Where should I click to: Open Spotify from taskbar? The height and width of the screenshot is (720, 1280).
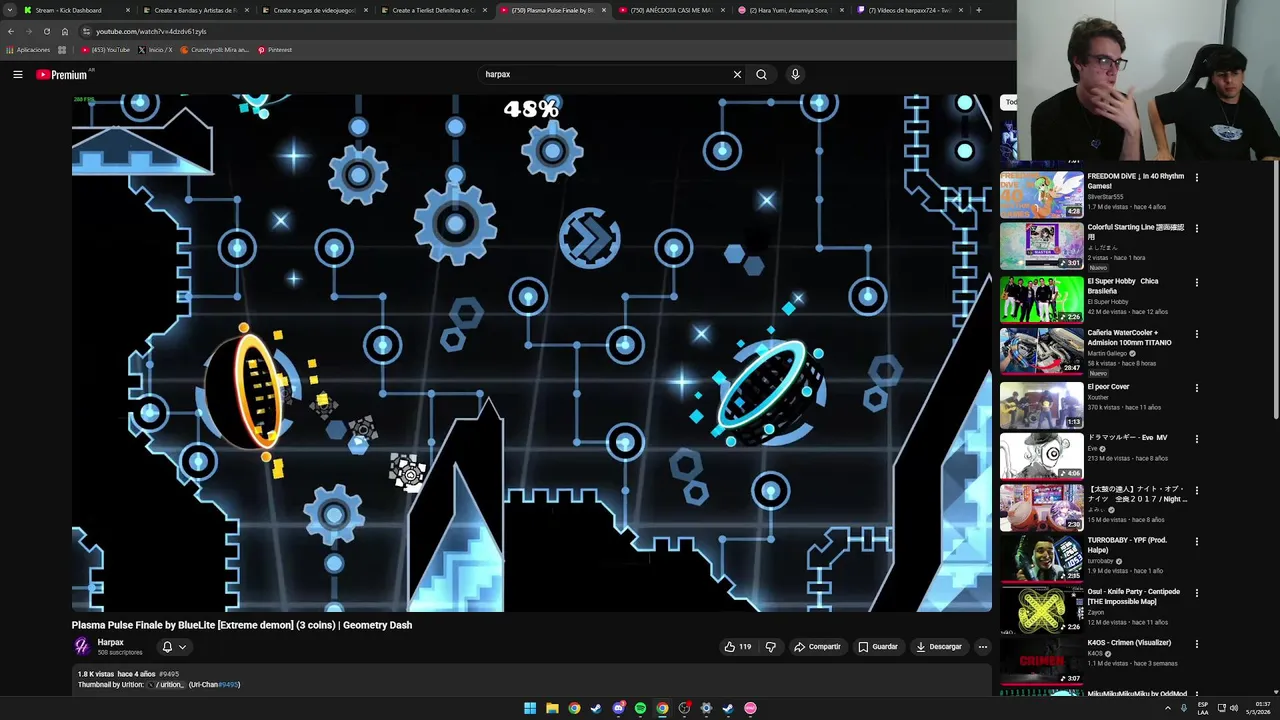point(640,708)
